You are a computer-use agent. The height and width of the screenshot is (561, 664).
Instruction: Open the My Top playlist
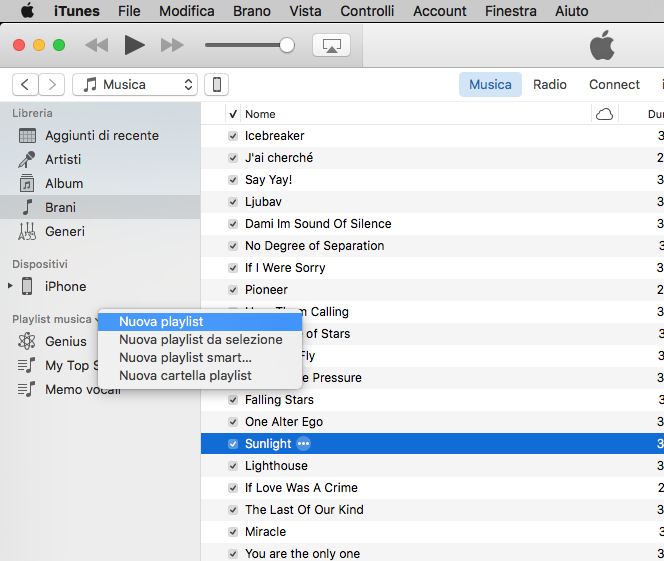58,365
